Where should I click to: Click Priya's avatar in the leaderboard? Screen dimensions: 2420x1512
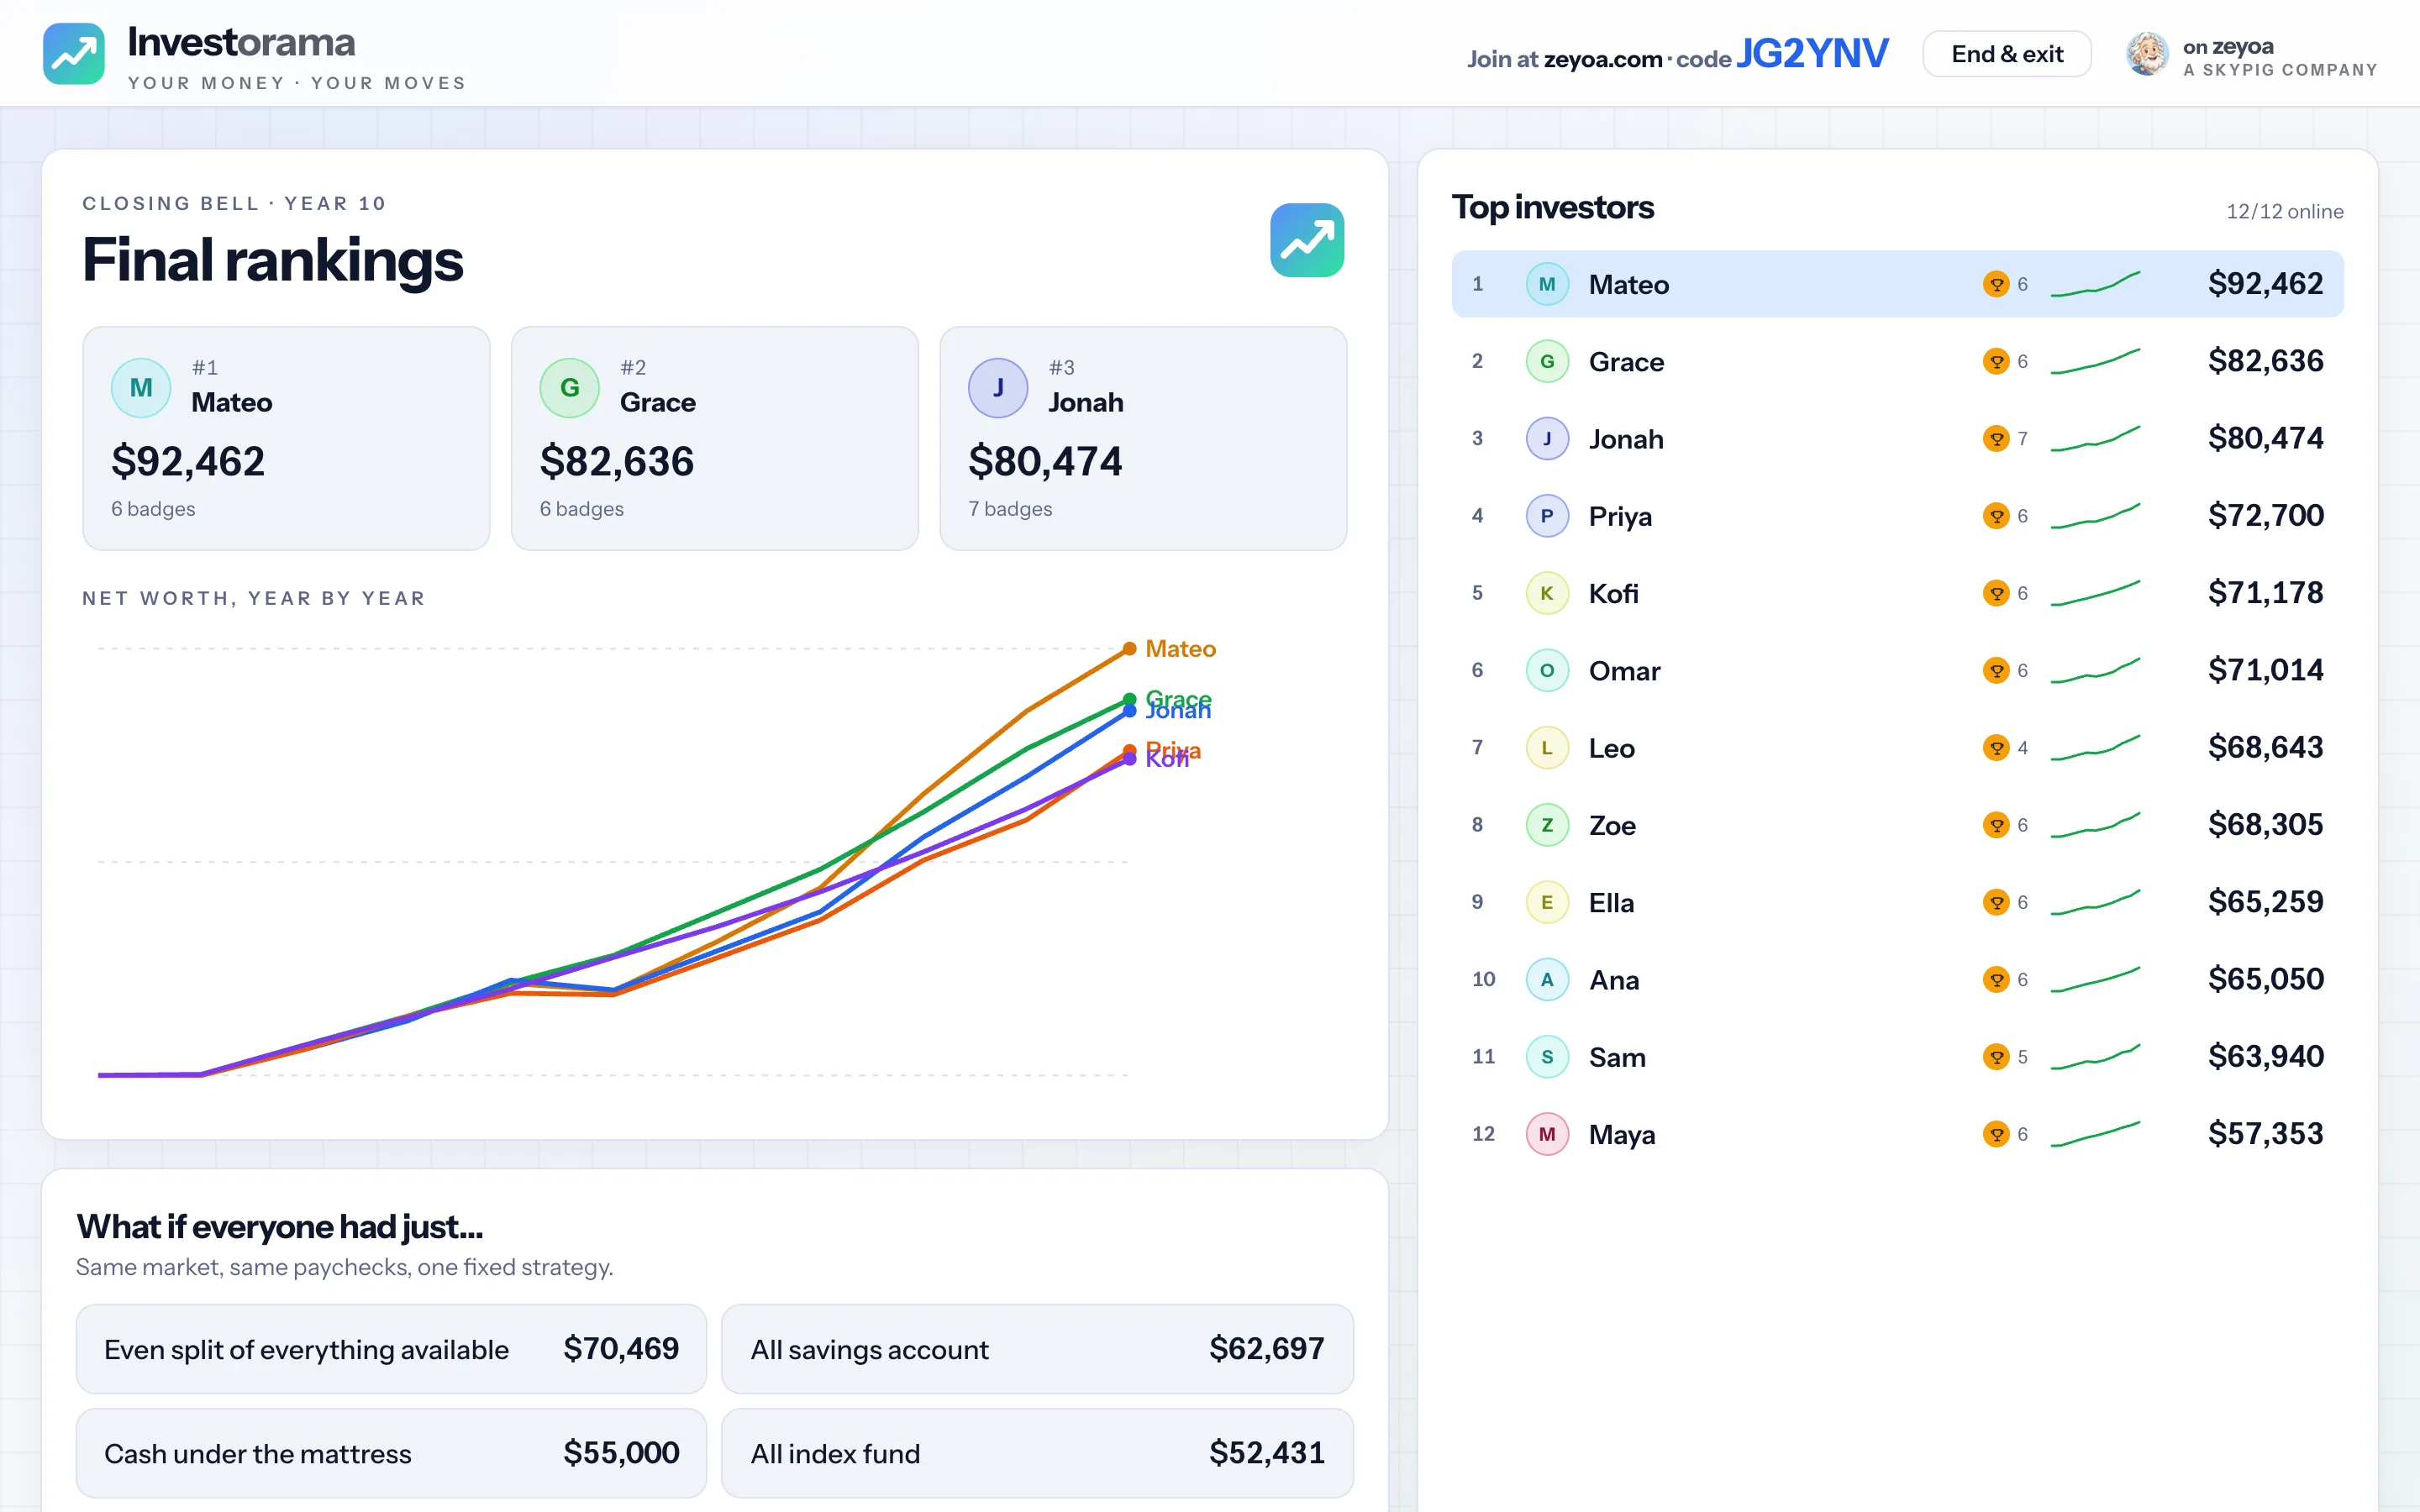1547,516
